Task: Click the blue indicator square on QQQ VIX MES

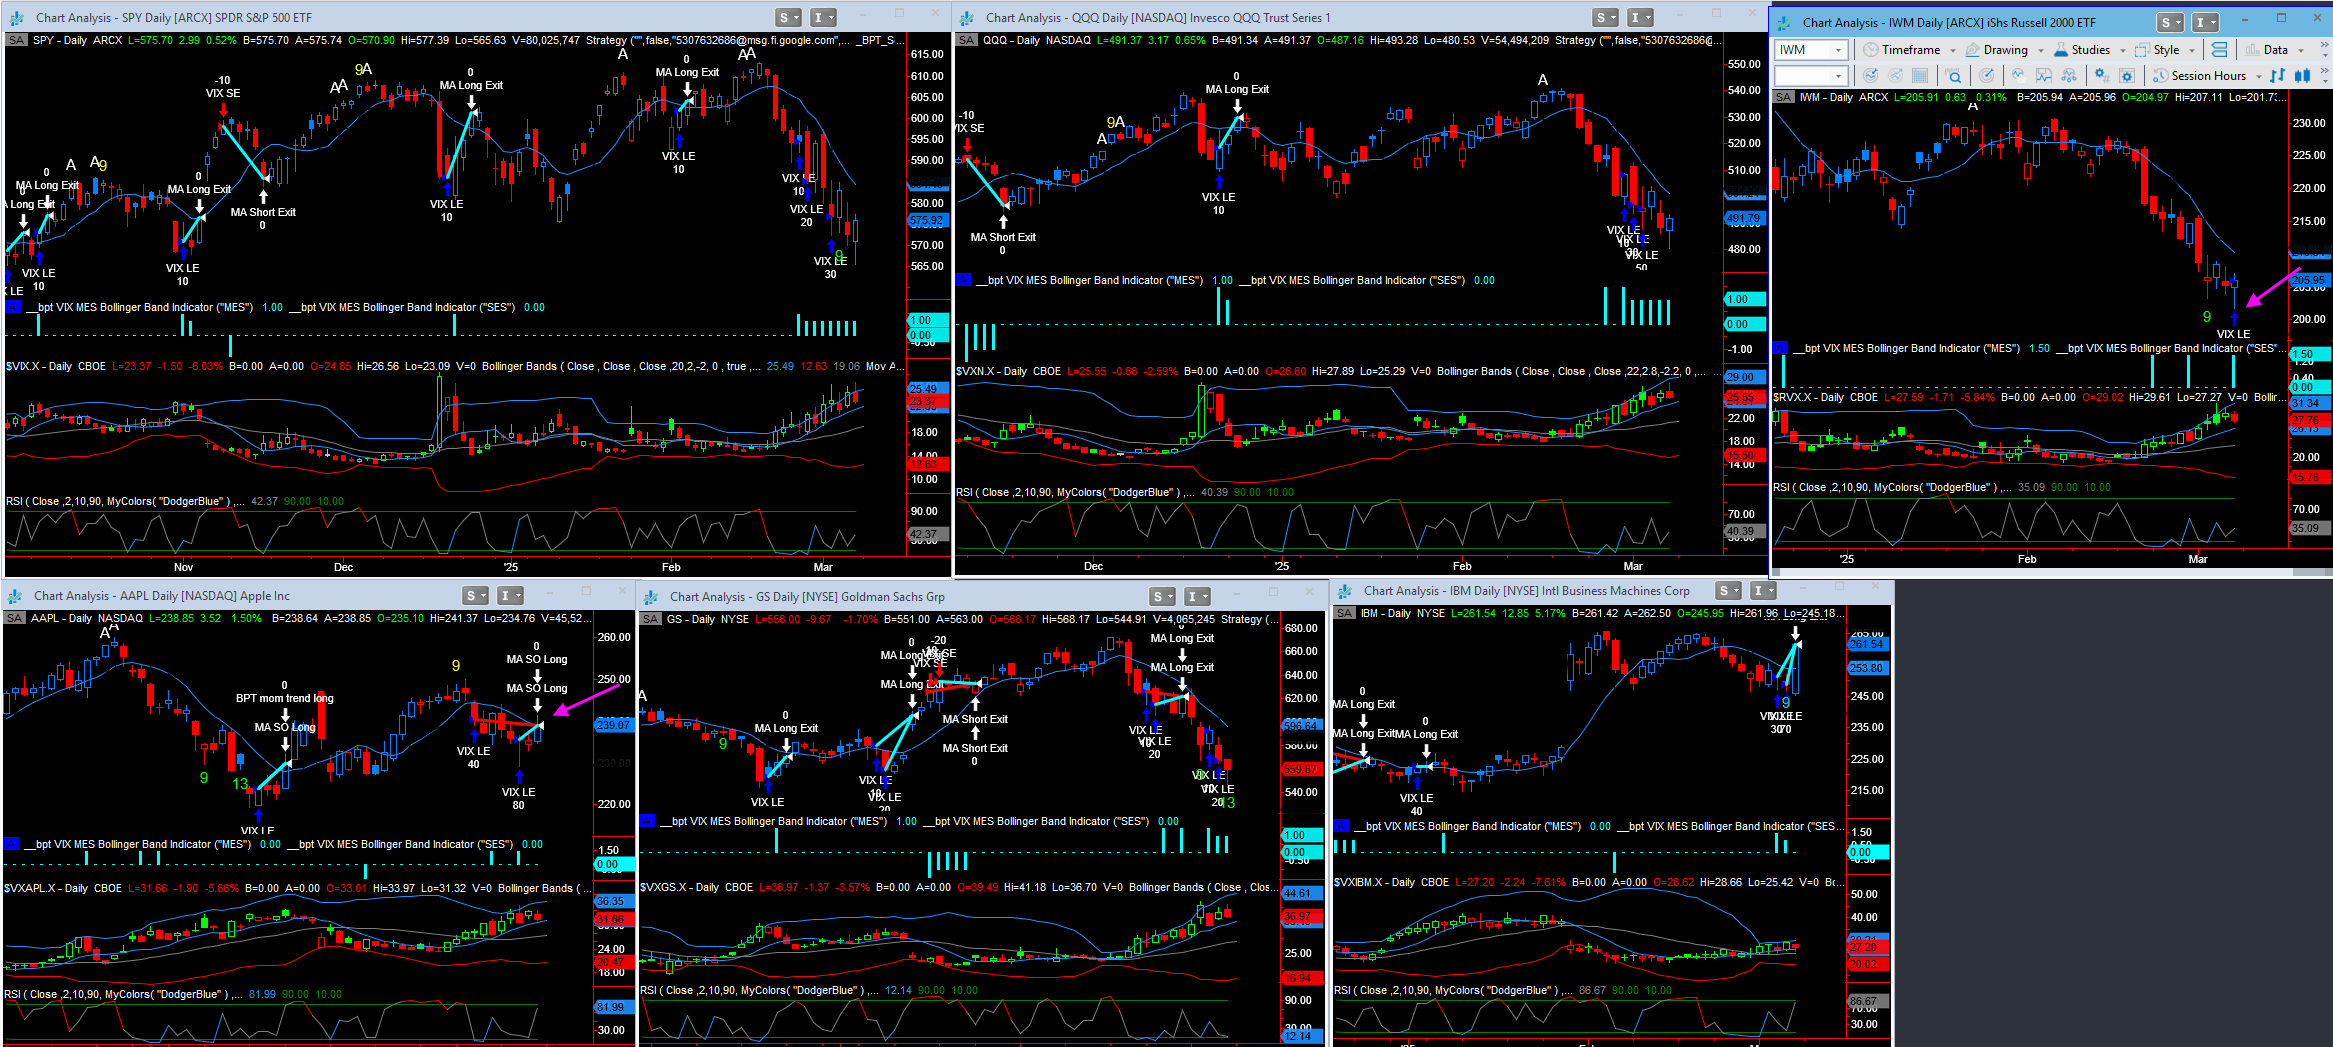Action: [964, 281]
